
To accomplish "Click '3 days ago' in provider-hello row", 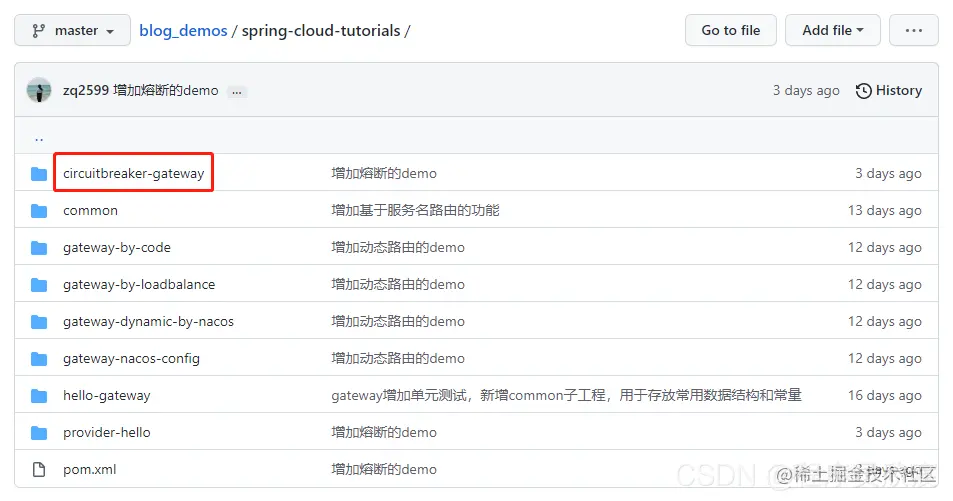I will [889, 432].
